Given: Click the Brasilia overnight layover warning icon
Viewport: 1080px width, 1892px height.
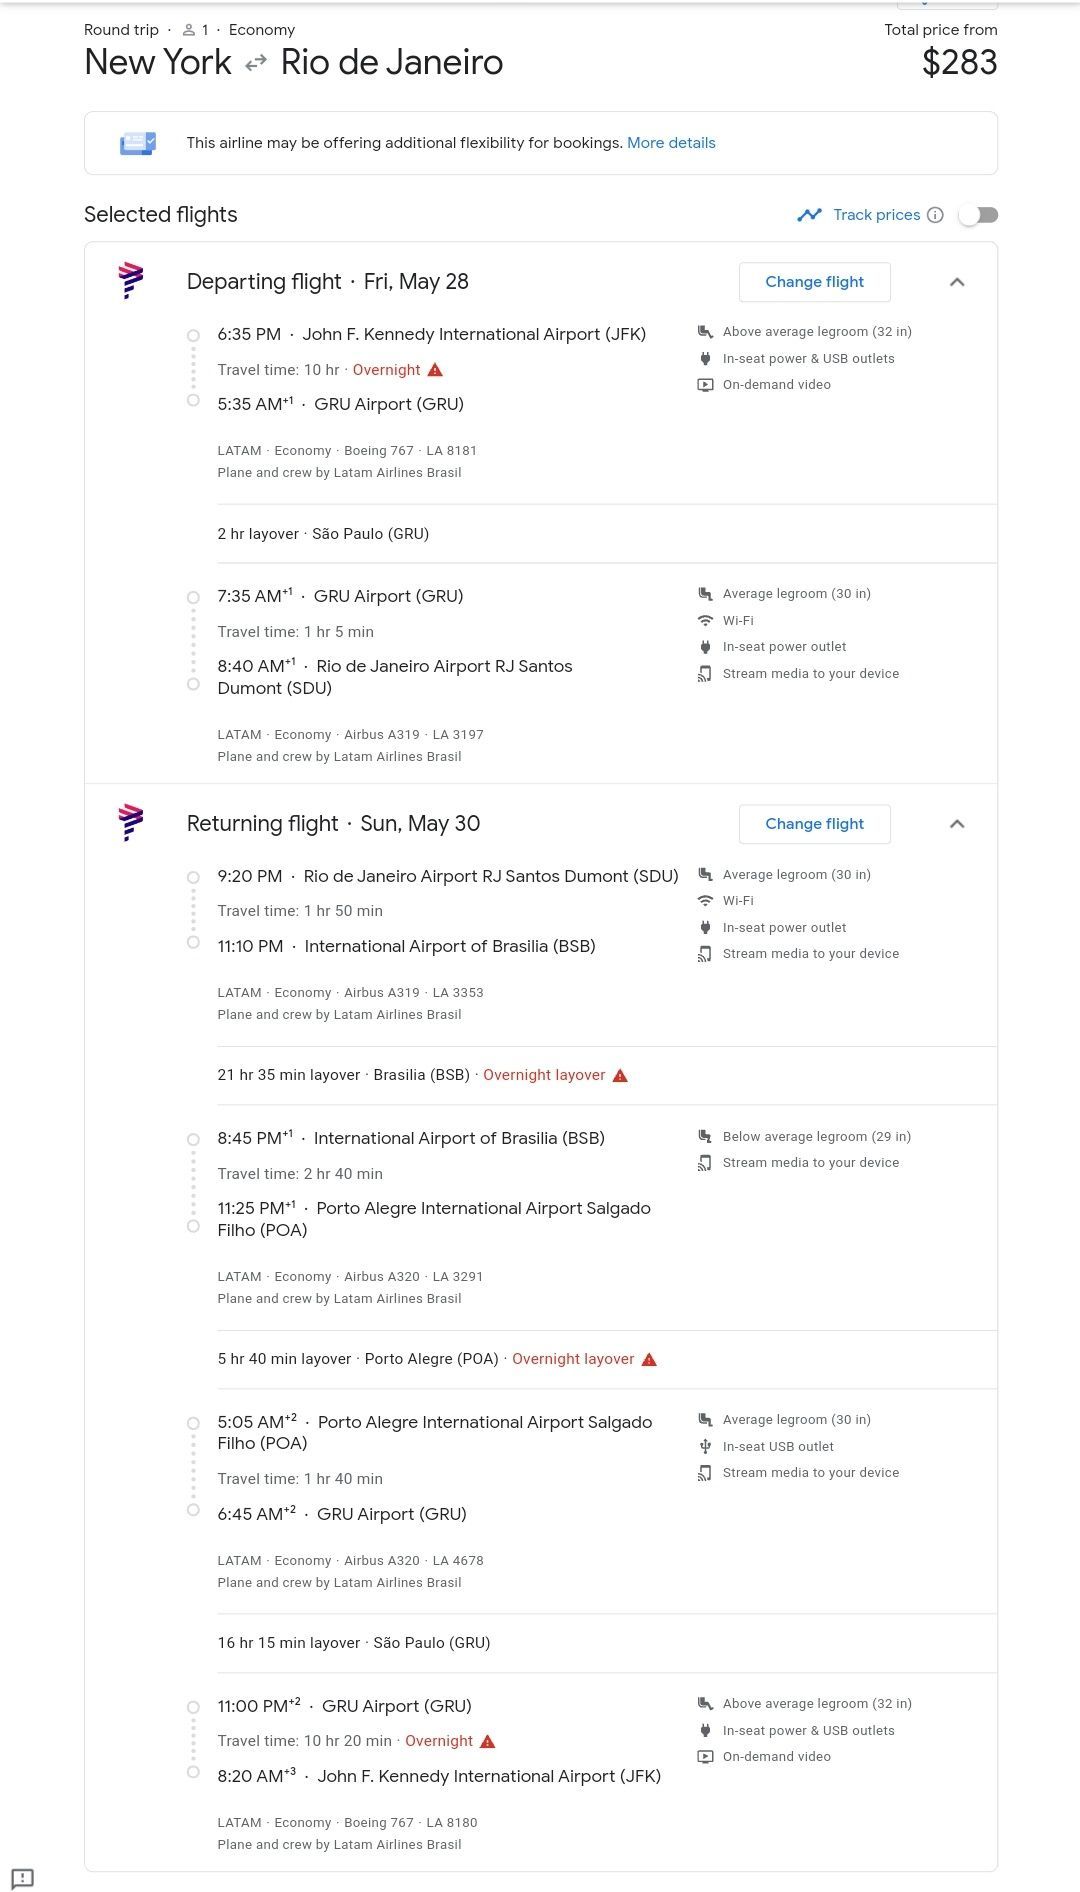Looking at the screenshot, I should point(620,1075).
